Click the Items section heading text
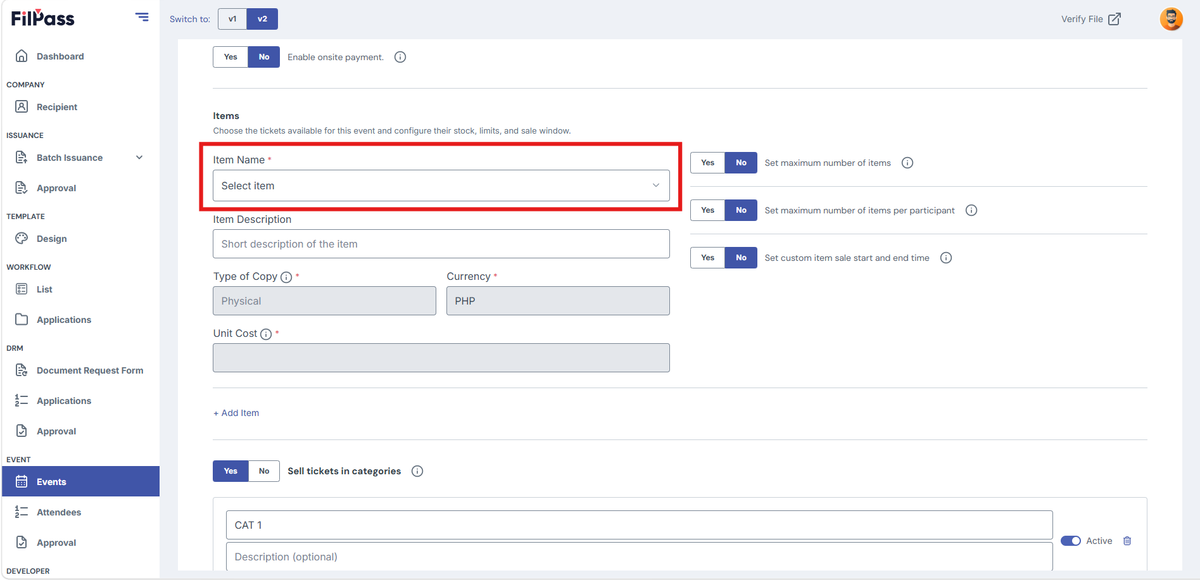This screenshot has width=1200, height=580. pos(226,116)
